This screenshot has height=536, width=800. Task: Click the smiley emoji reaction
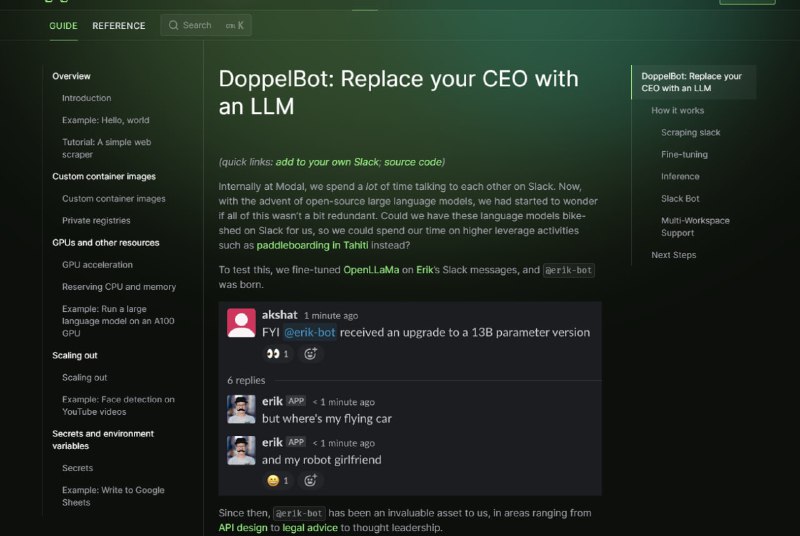pos(277,480)
